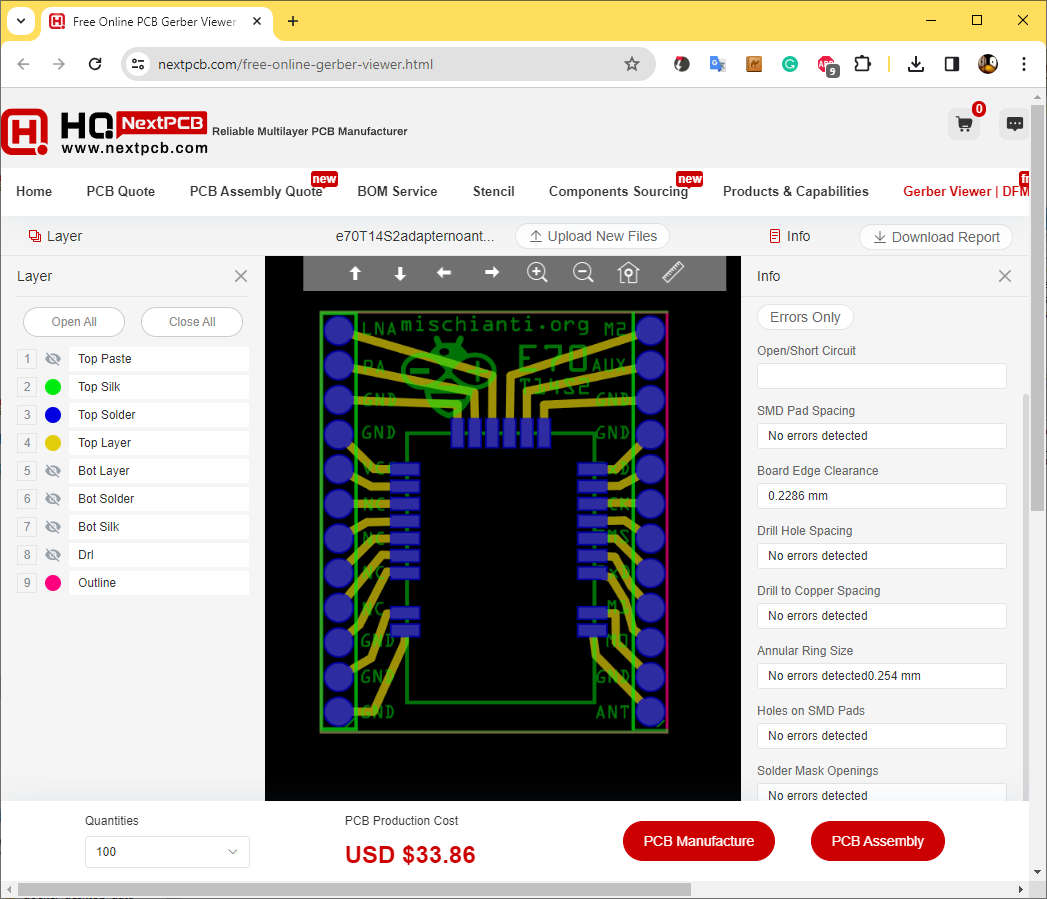
Task: Click the Info document icon in the top bar
Action: (777, 236)
